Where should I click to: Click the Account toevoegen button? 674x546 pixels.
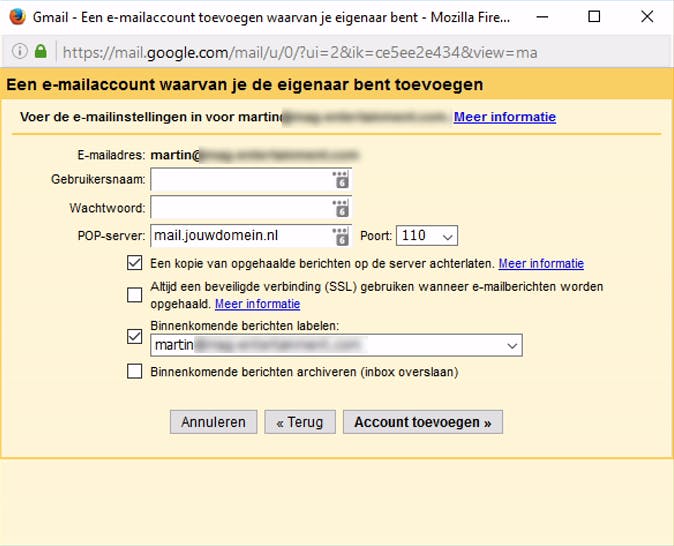tap(422, 422)
